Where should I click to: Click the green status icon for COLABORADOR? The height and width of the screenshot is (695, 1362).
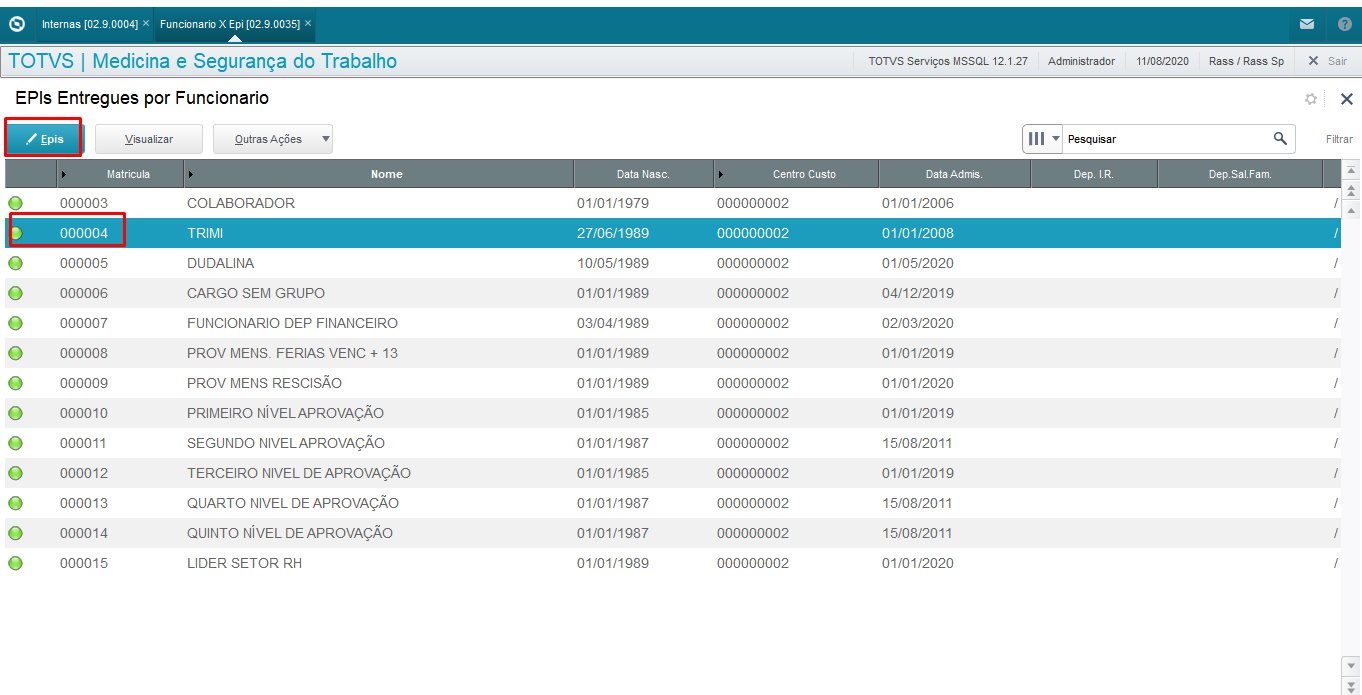pyautogui.click(x=15, y=203)
